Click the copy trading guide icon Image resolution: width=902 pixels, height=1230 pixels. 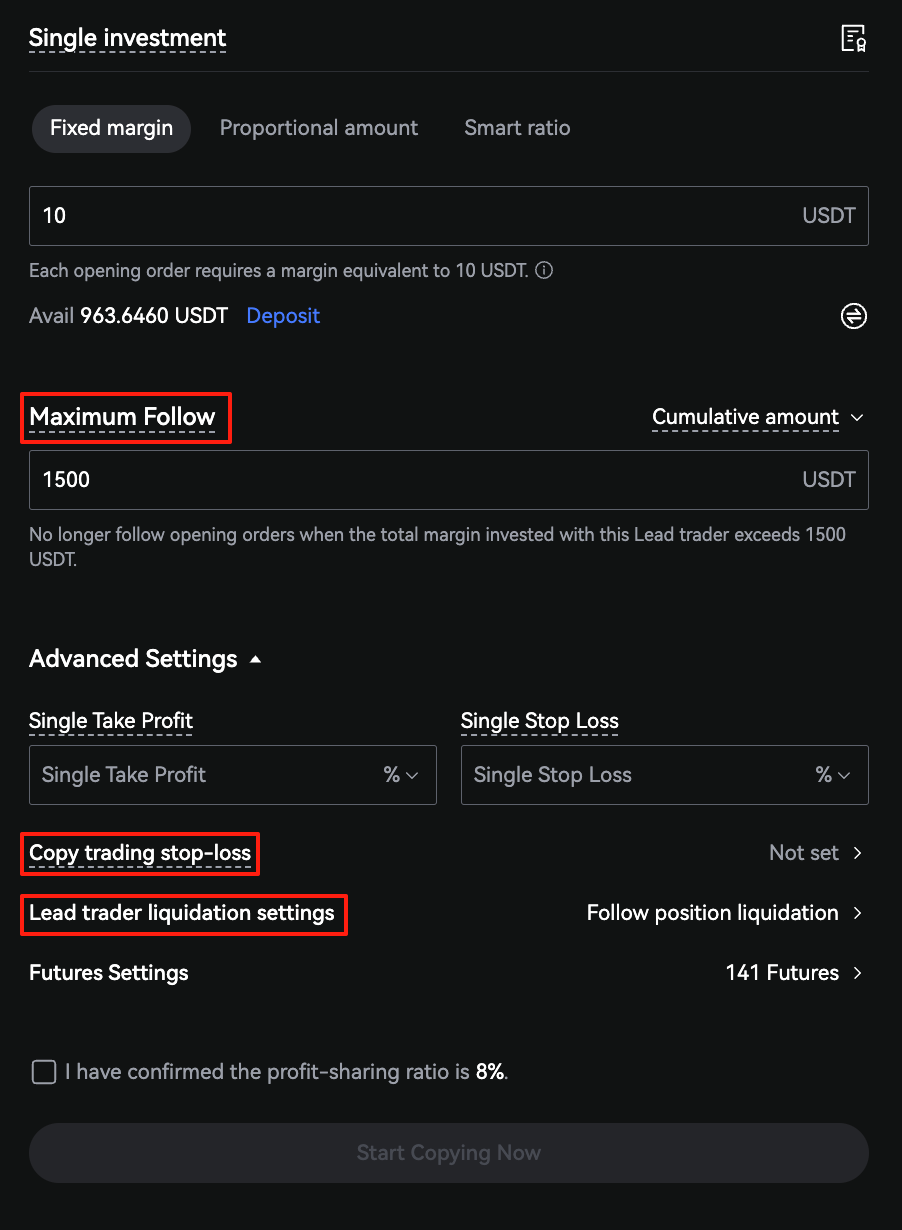(853, 39)
